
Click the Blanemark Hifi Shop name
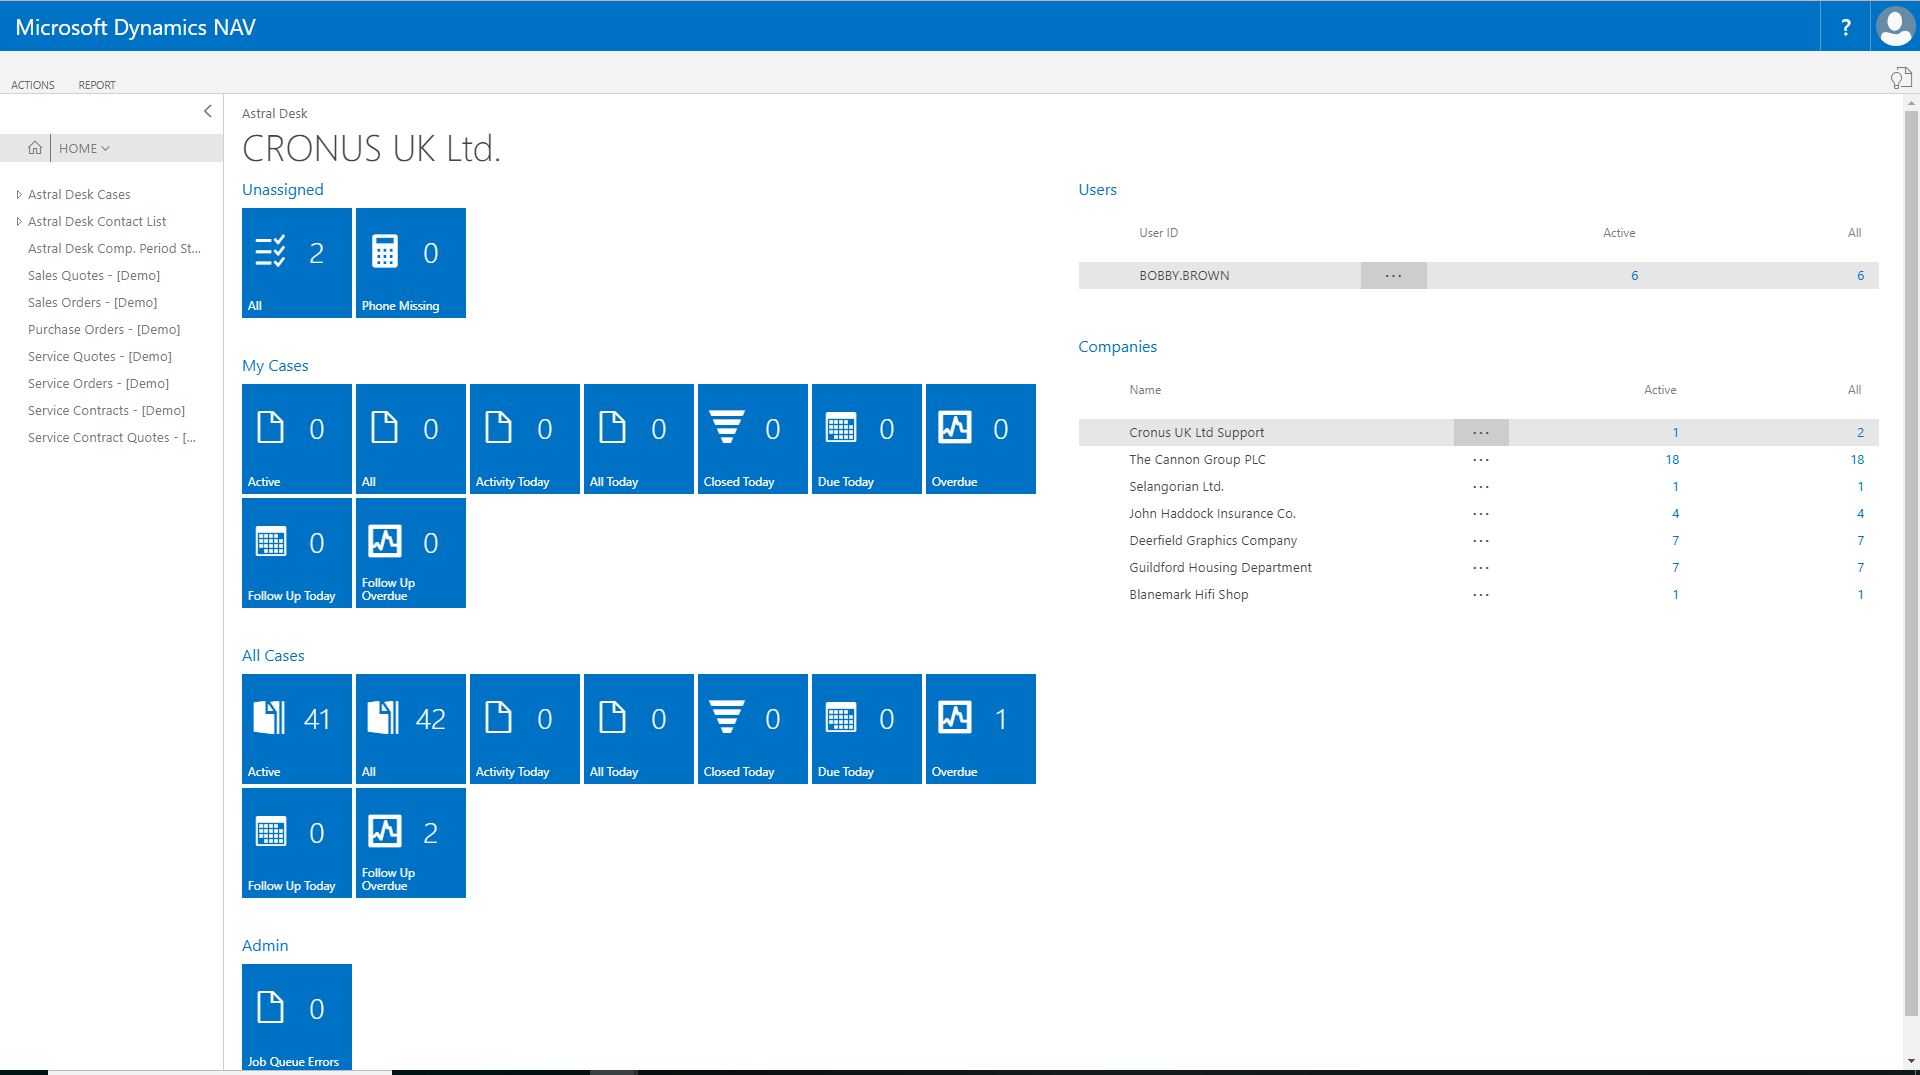point(1189,595)
